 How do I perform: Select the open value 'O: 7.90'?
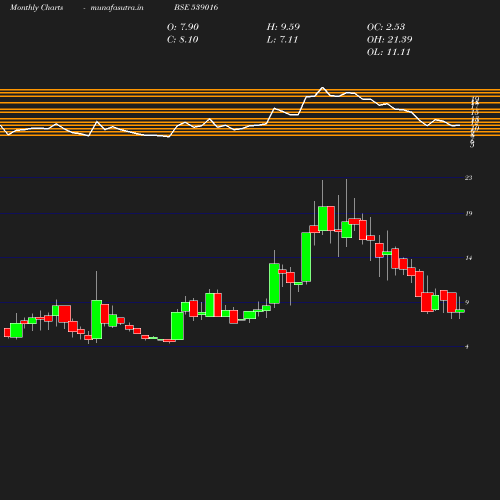183,27
